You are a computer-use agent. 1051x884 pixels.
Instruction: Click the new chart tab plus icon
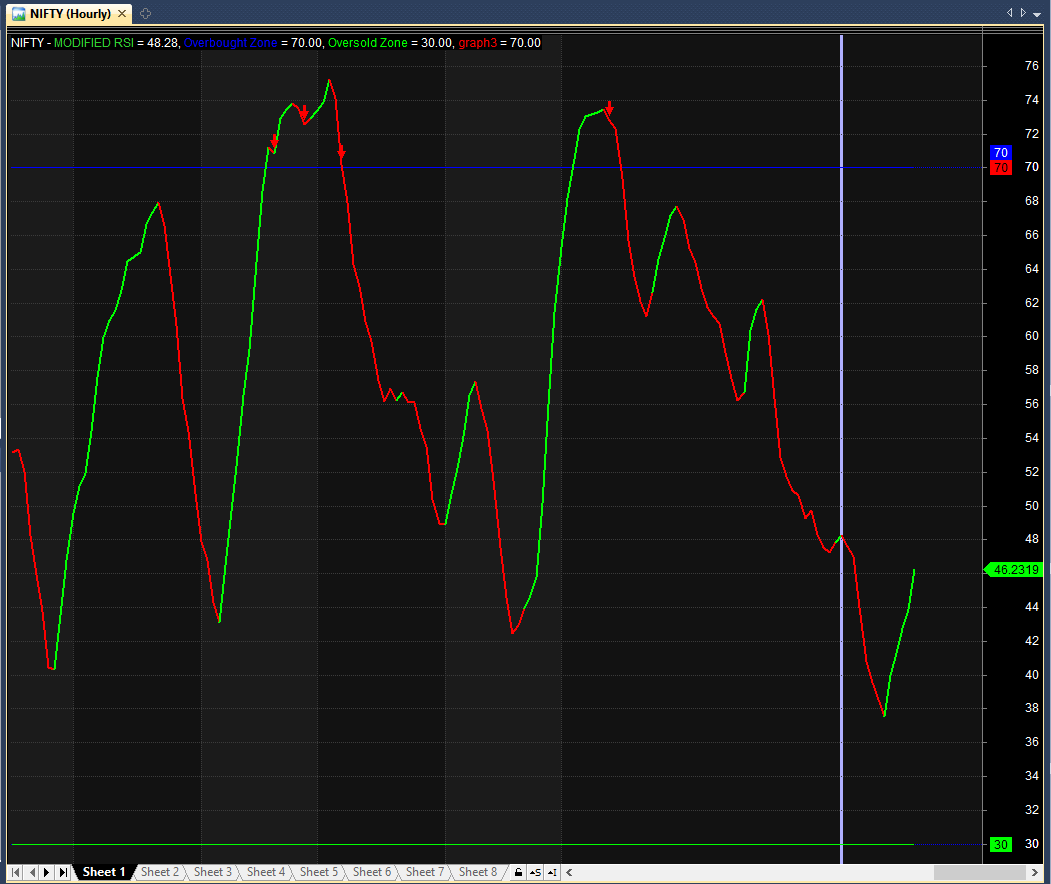145,13
